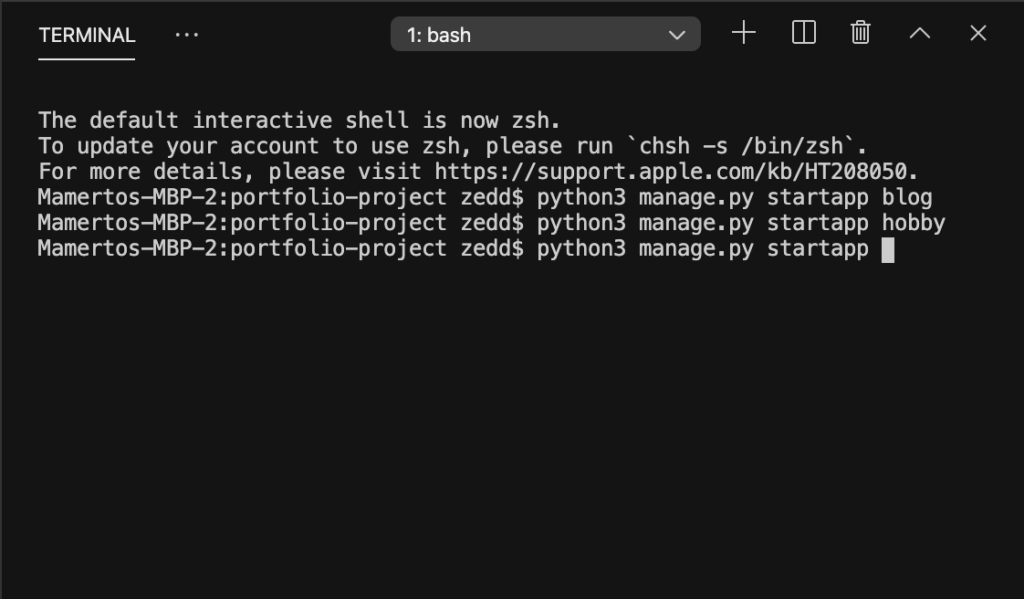
Task: Create a new terminal with plus icon
Action: pos(743,33)
